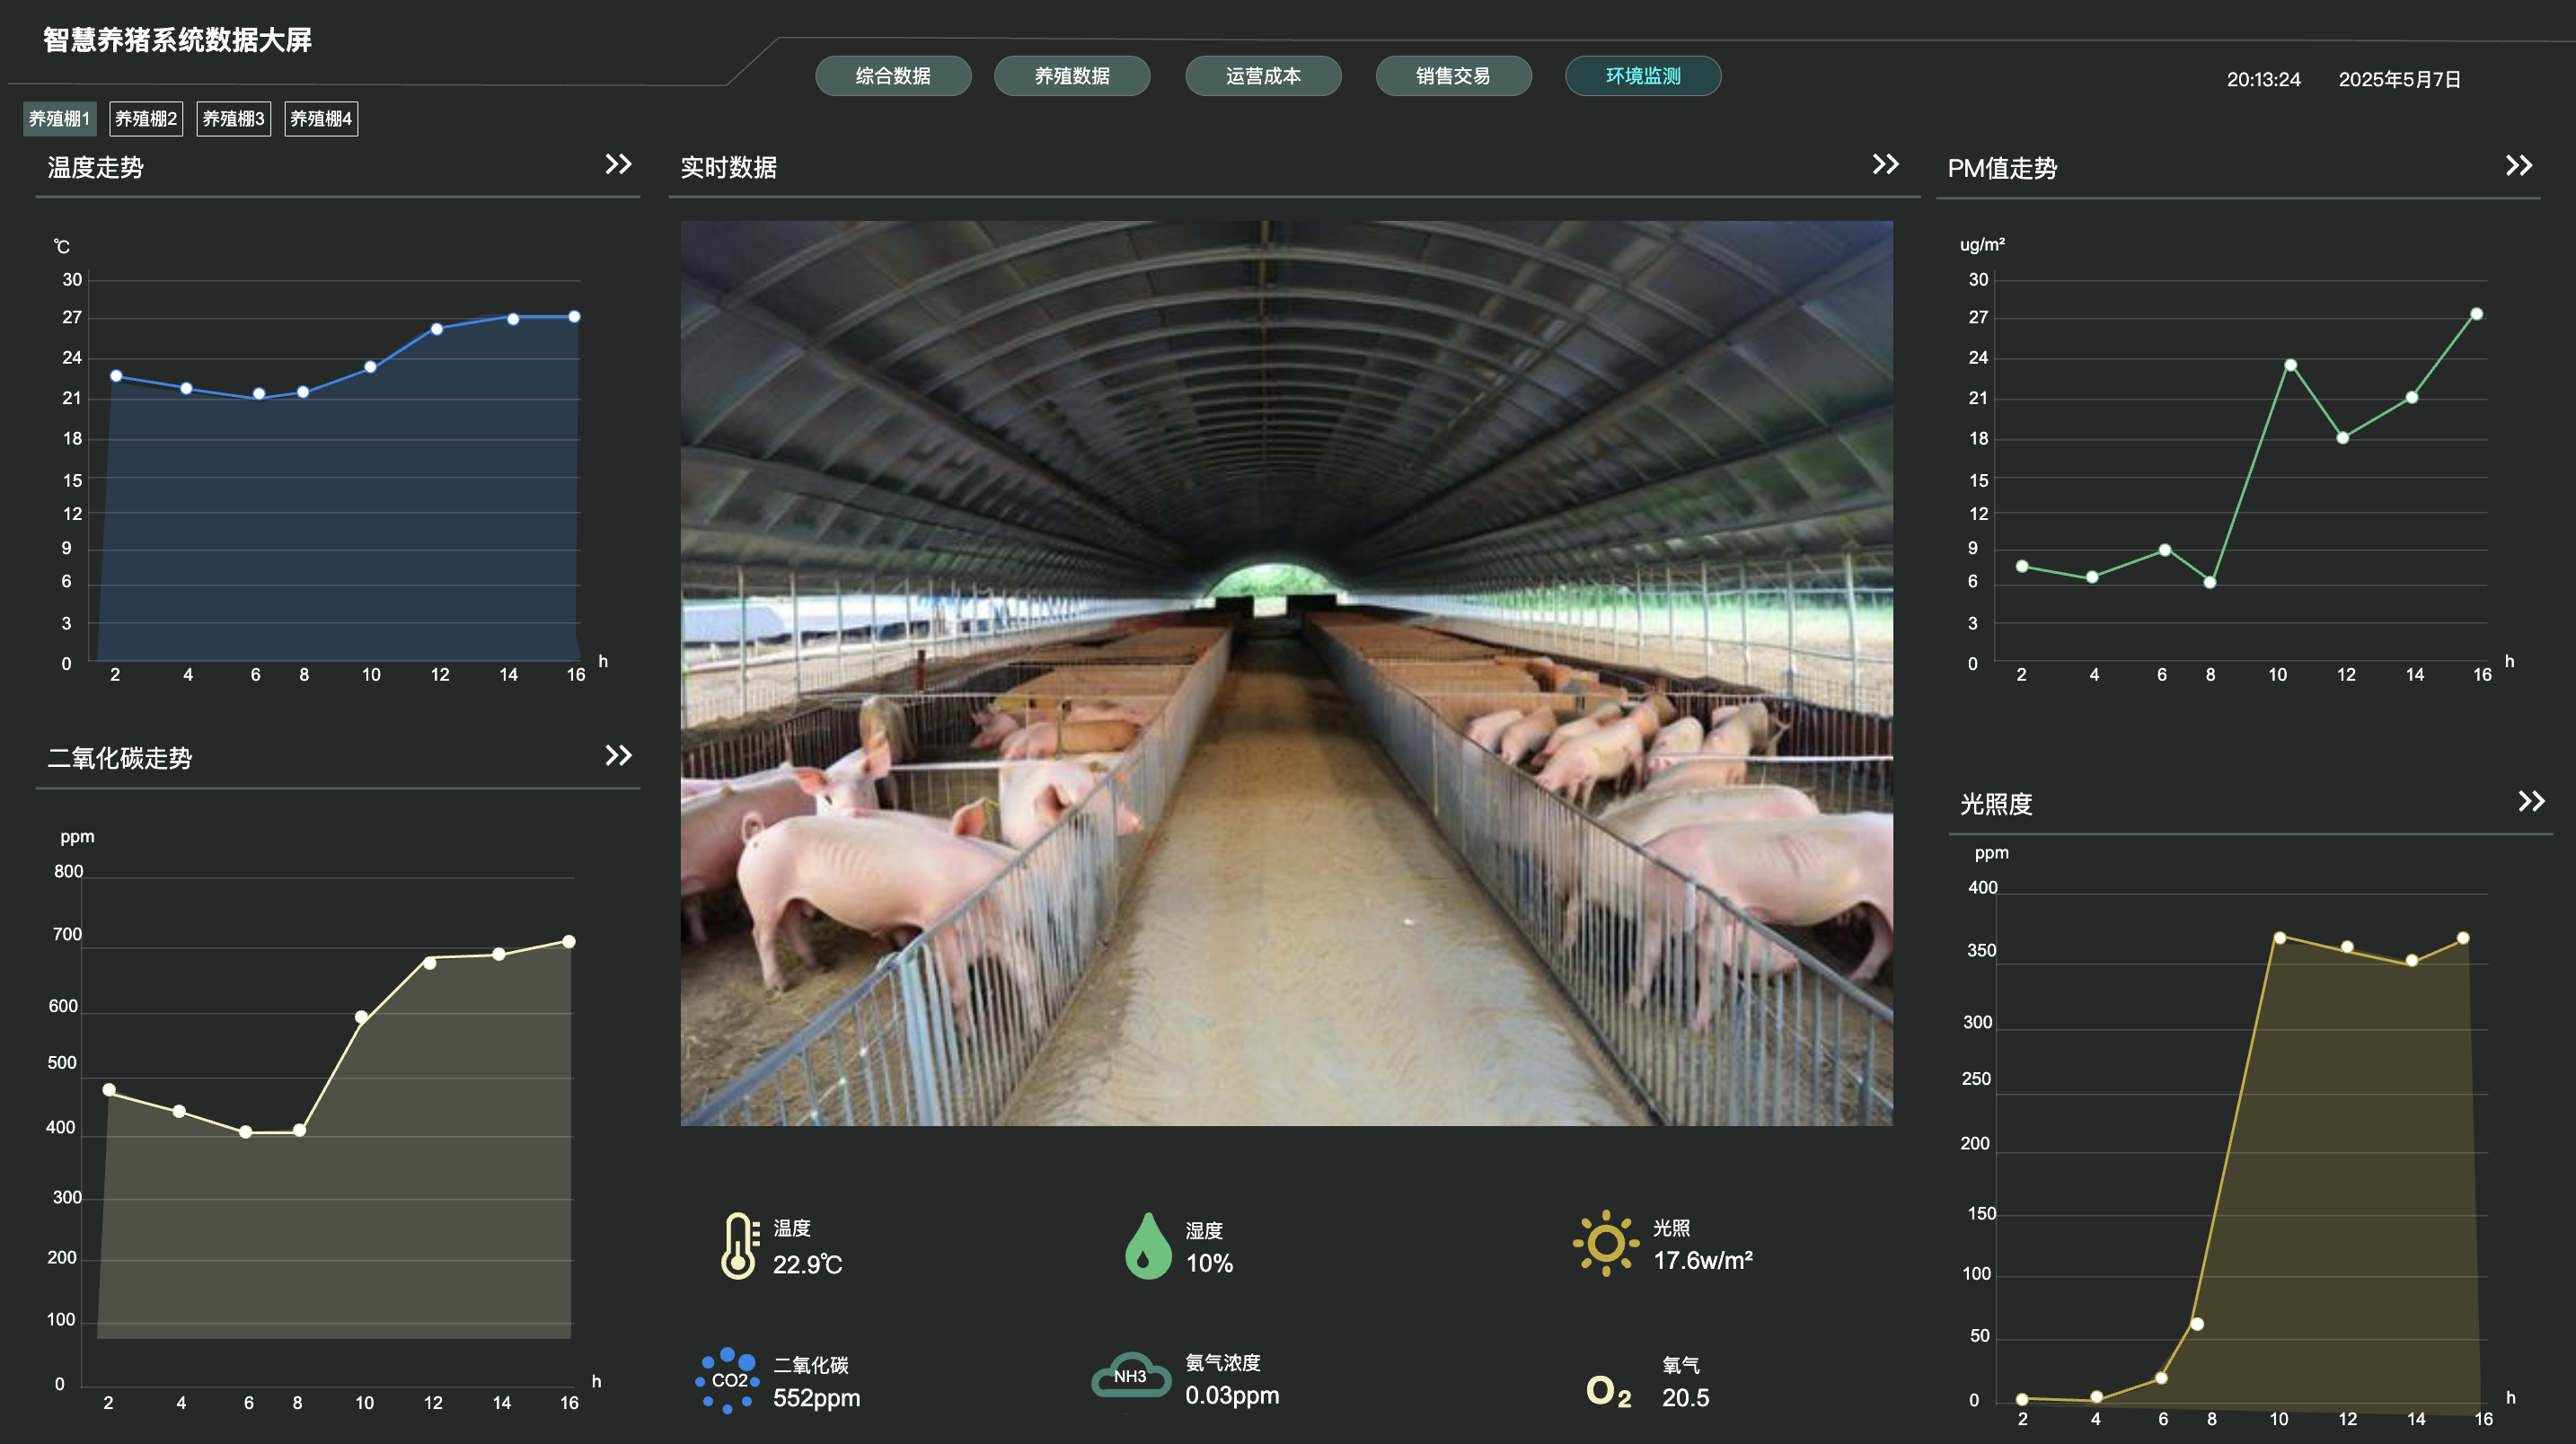
Task: Click the thermometer temperature icon
Action: (739, 1245)
